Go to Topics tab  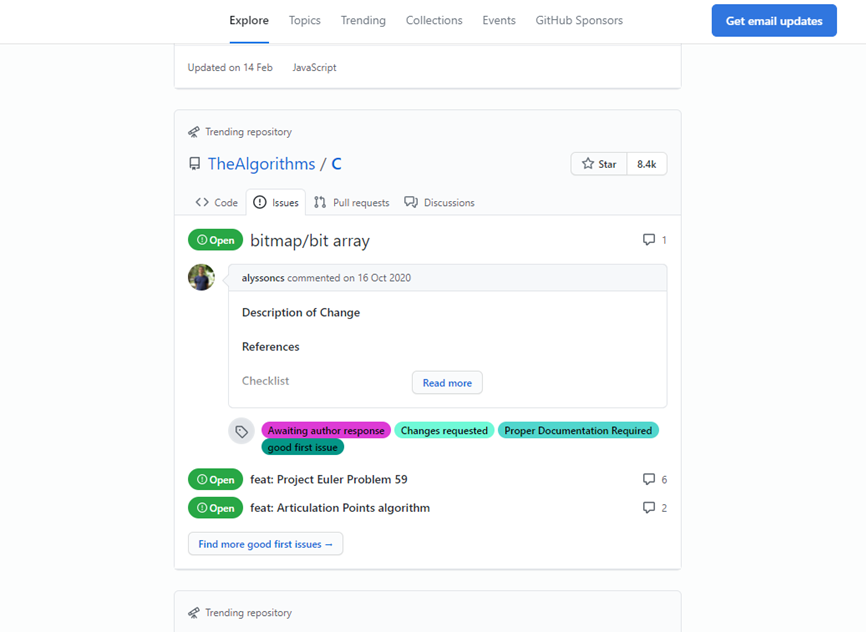[305, 20]
